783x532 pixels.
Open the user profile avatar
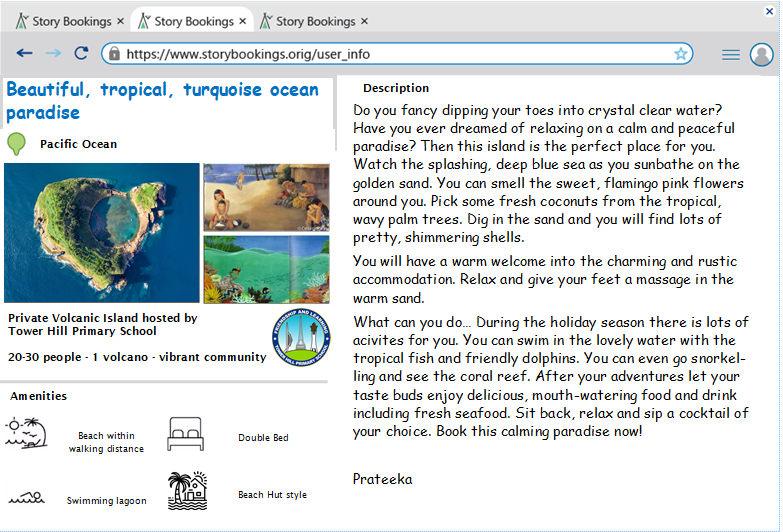point(762,54)
